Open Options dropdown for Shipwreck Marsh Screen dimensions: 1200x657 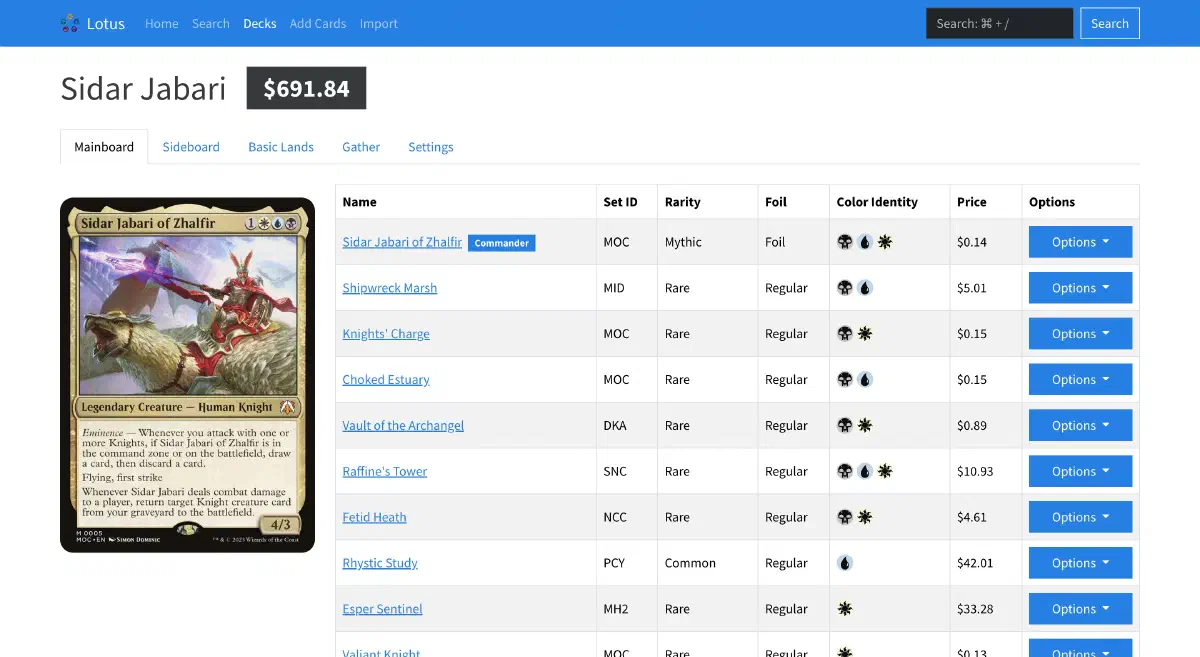coord(1080,288)
